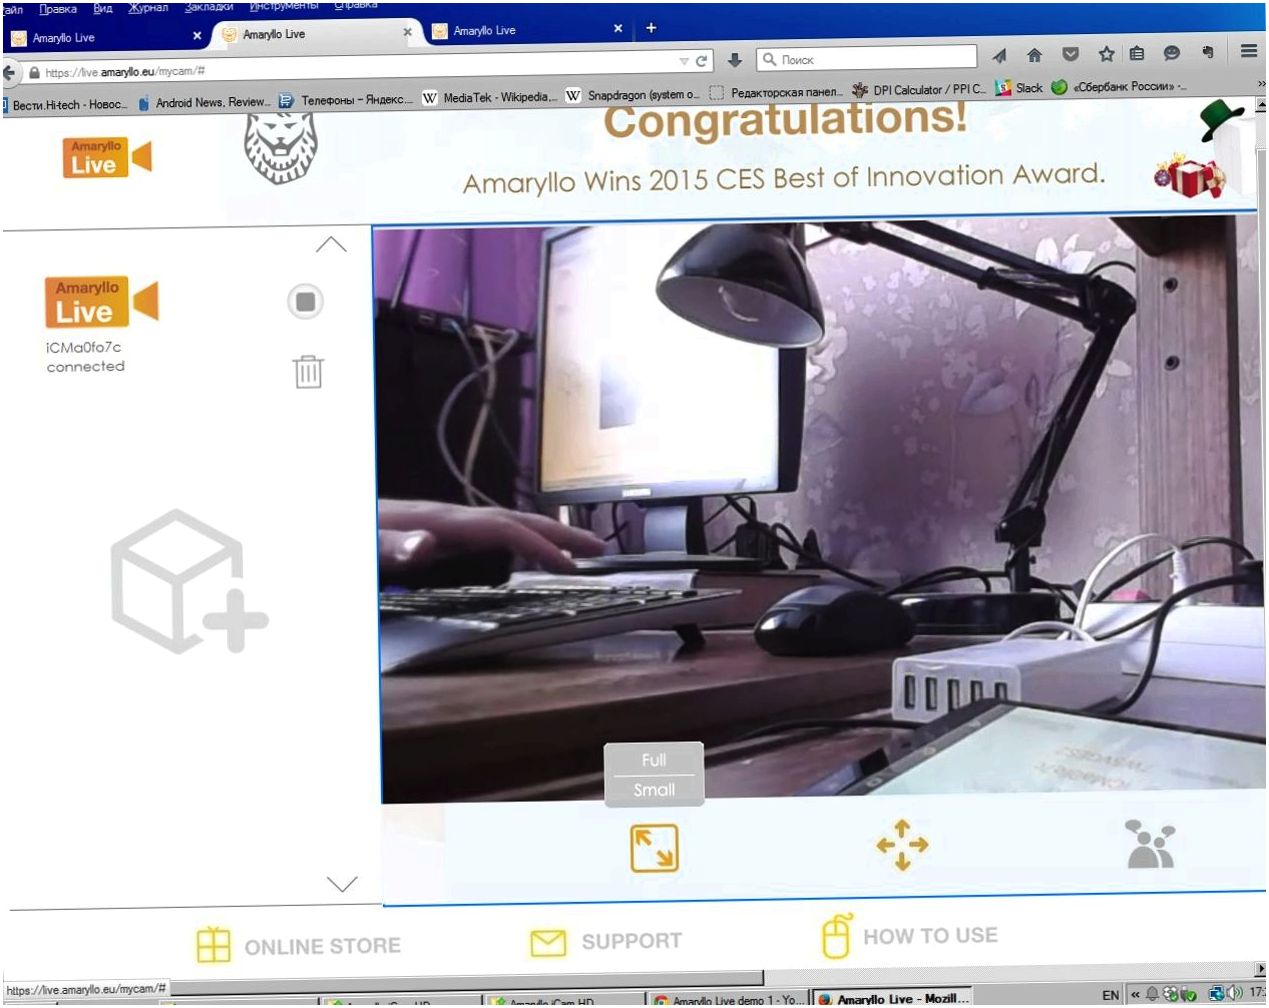Go back with browser back arrow
The height and width of the screenshot is (1008, 1269).
pyautogui.click(x=9, y=72)
